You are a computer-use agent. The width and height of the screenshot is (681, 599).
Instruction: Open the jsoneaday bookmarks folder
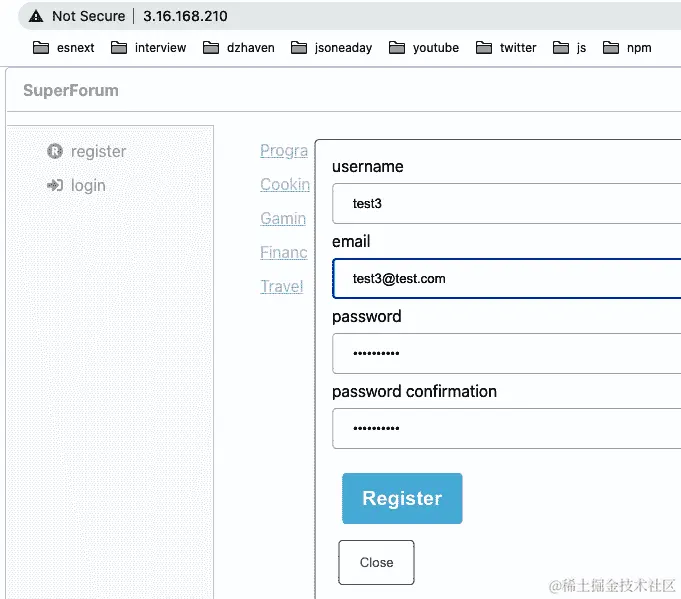[x=331, y=48]
